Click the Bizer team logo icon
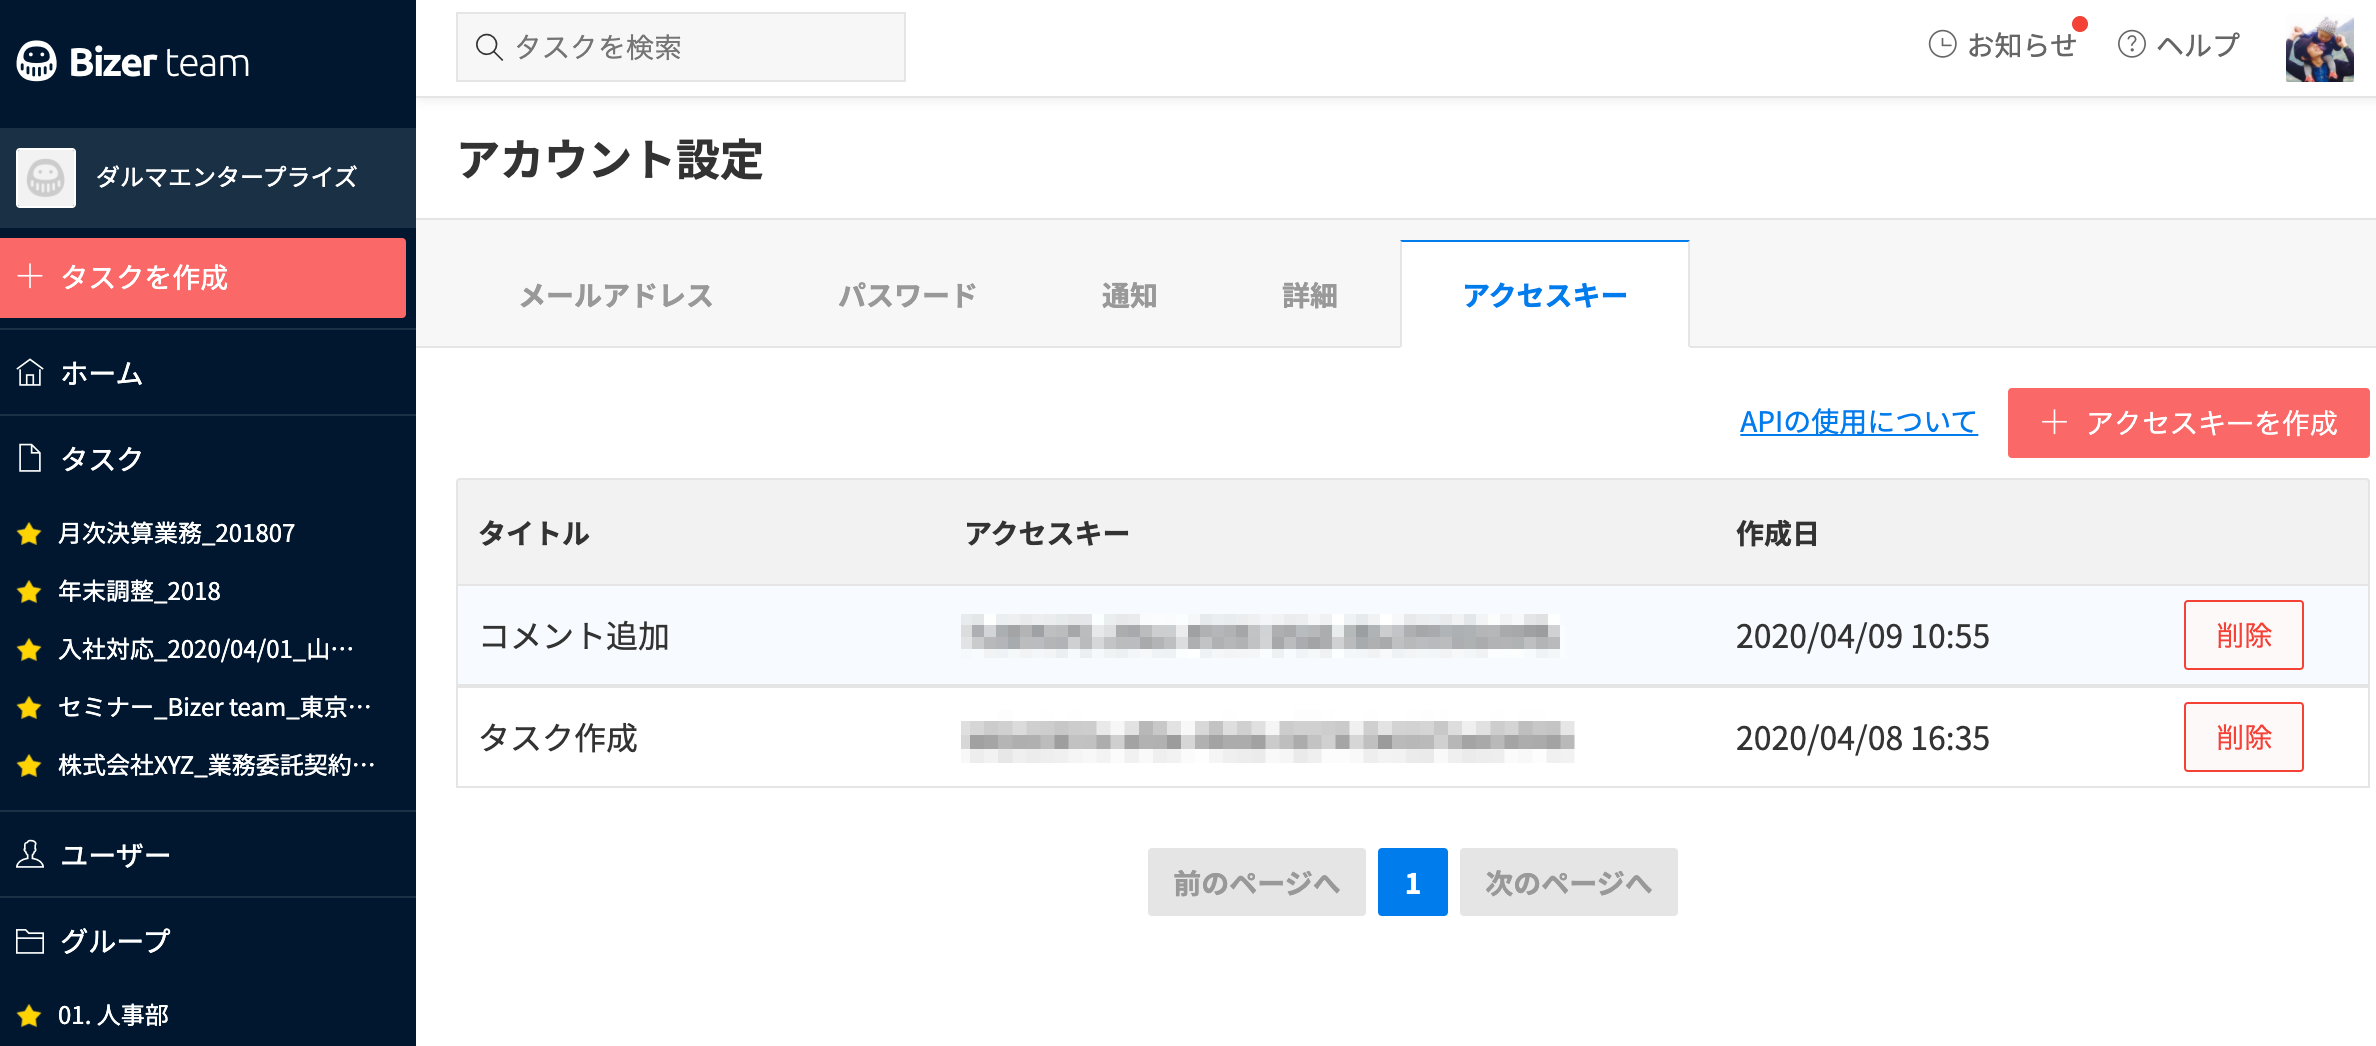 [37, 61]
